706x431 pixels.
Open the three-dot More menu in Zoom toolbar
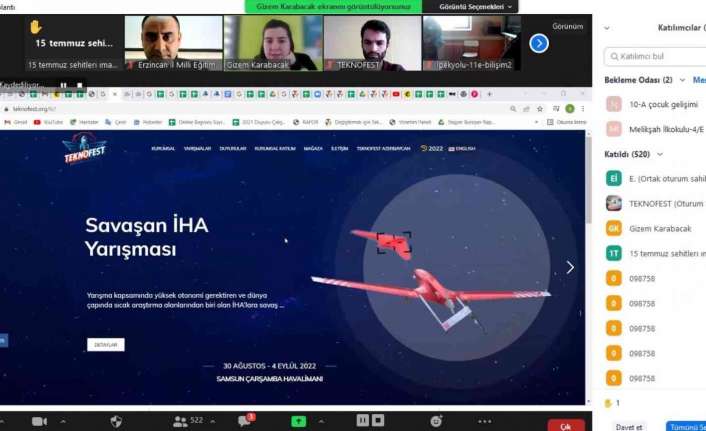tap(484, 422)
